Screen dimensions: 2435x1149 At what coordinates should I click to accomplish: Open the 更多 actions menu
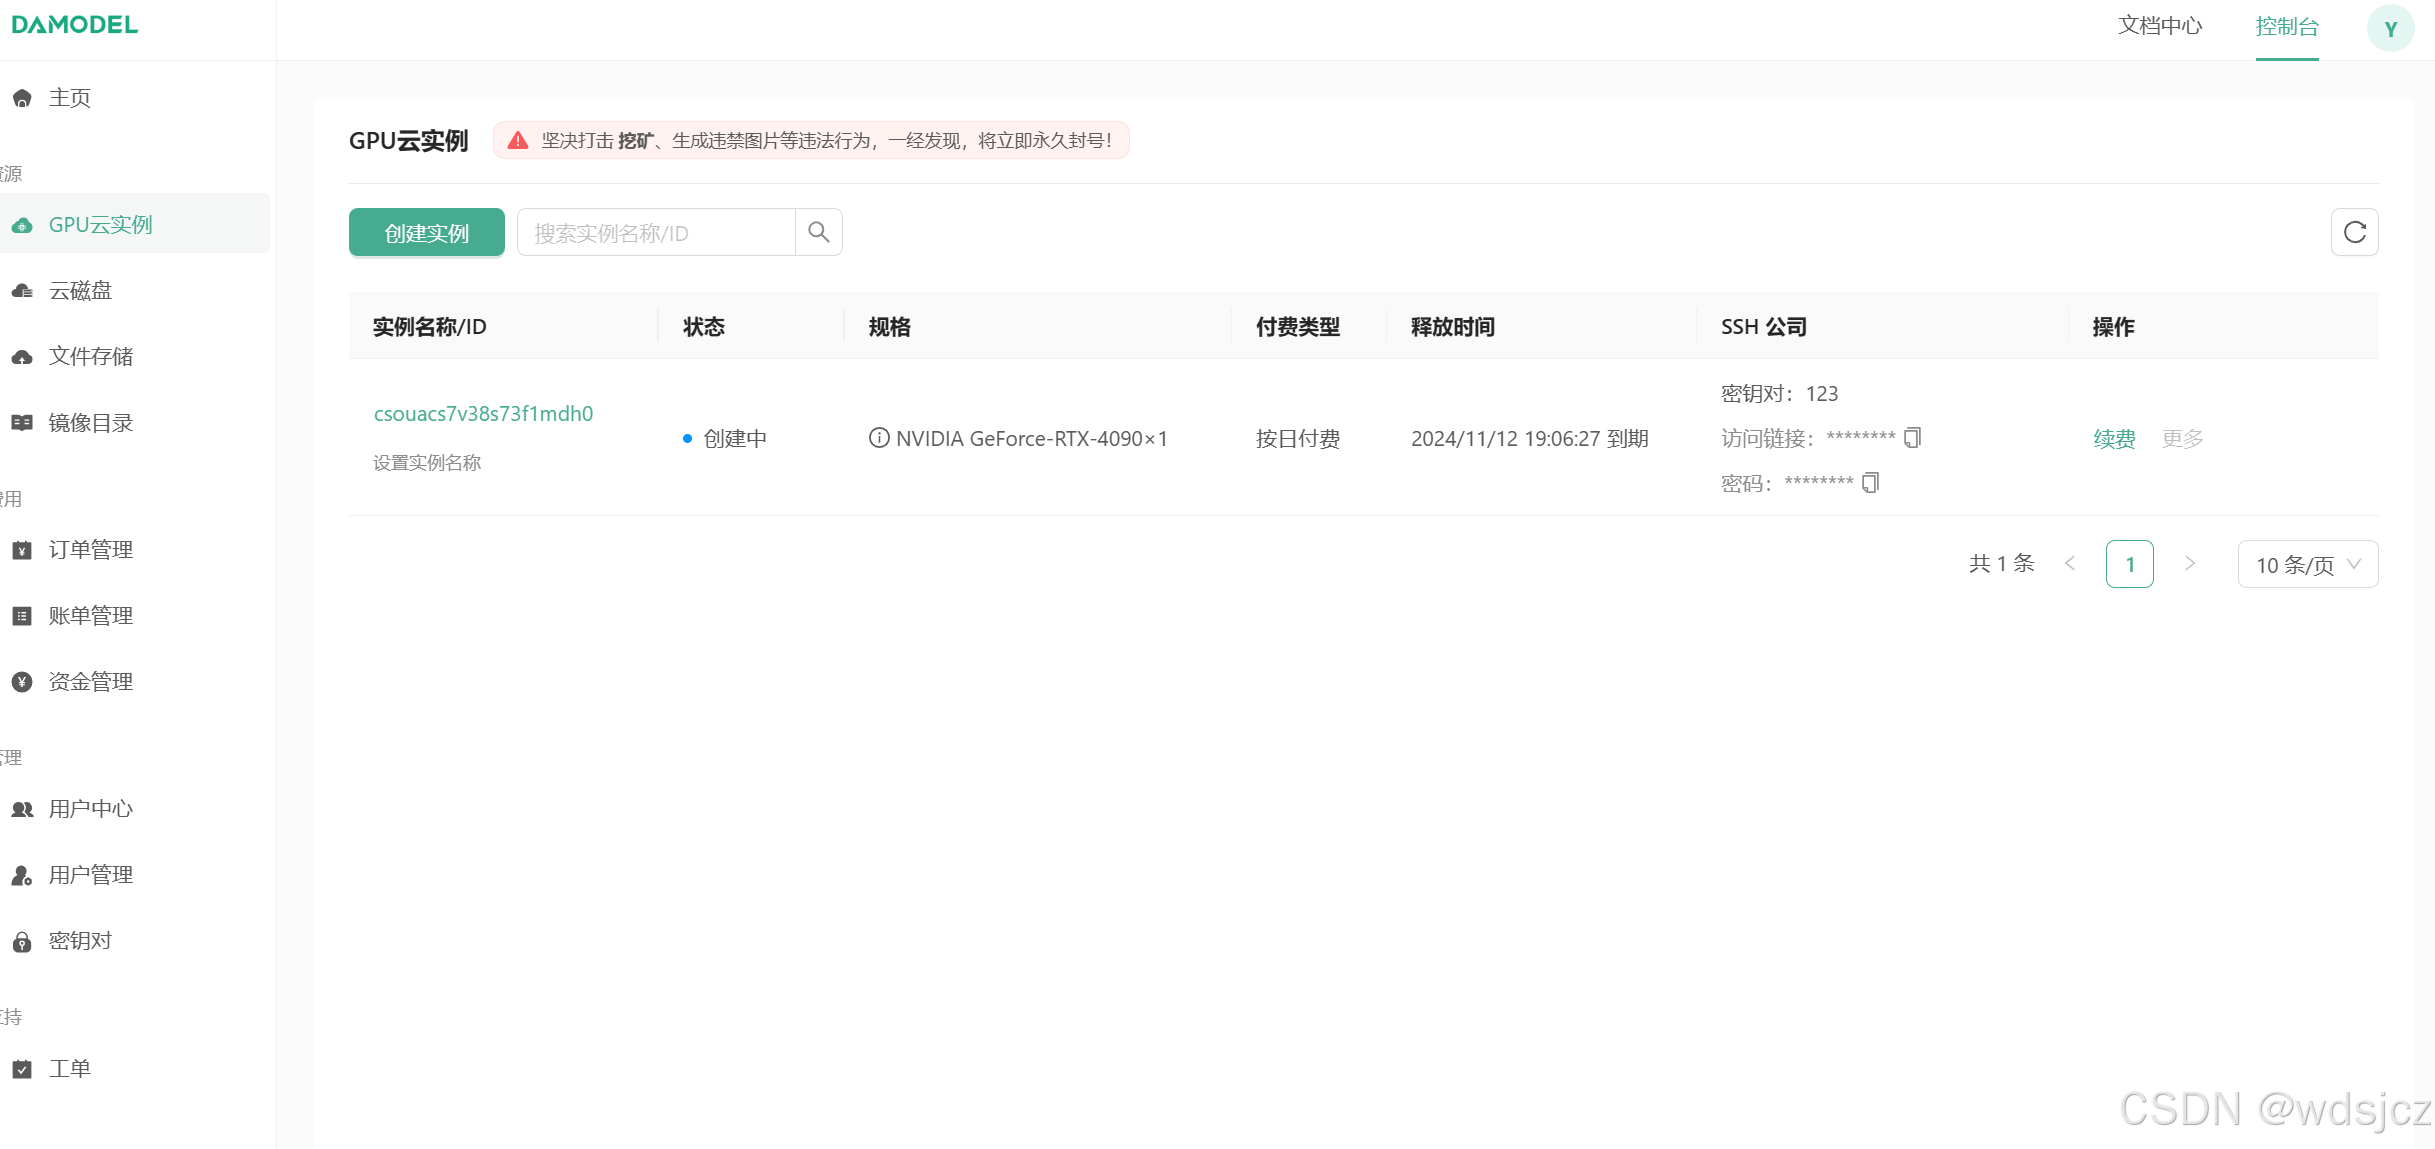2182,439
